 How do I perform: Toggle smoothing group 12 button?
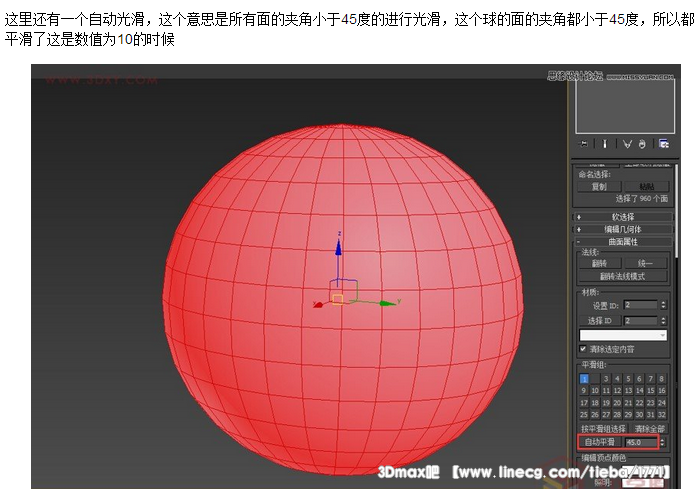pos(617,390)
